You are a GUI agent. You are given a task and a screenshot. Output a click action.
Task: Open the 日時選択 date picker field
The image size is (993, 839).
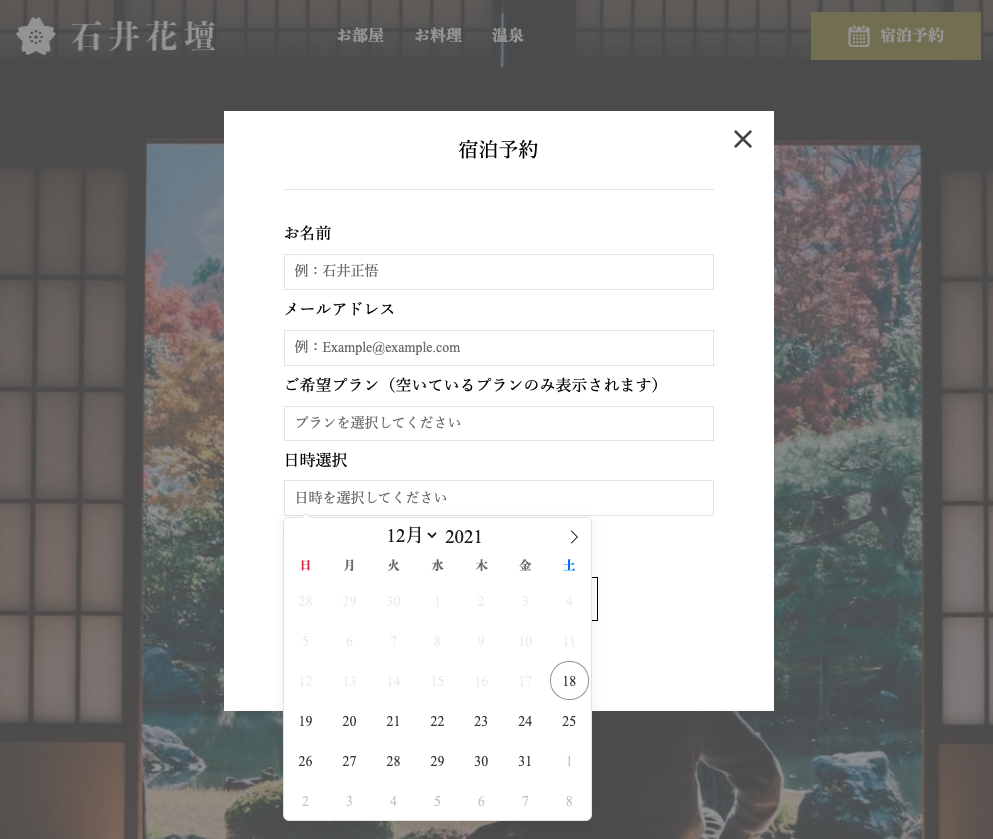click(x=498, y=498)
